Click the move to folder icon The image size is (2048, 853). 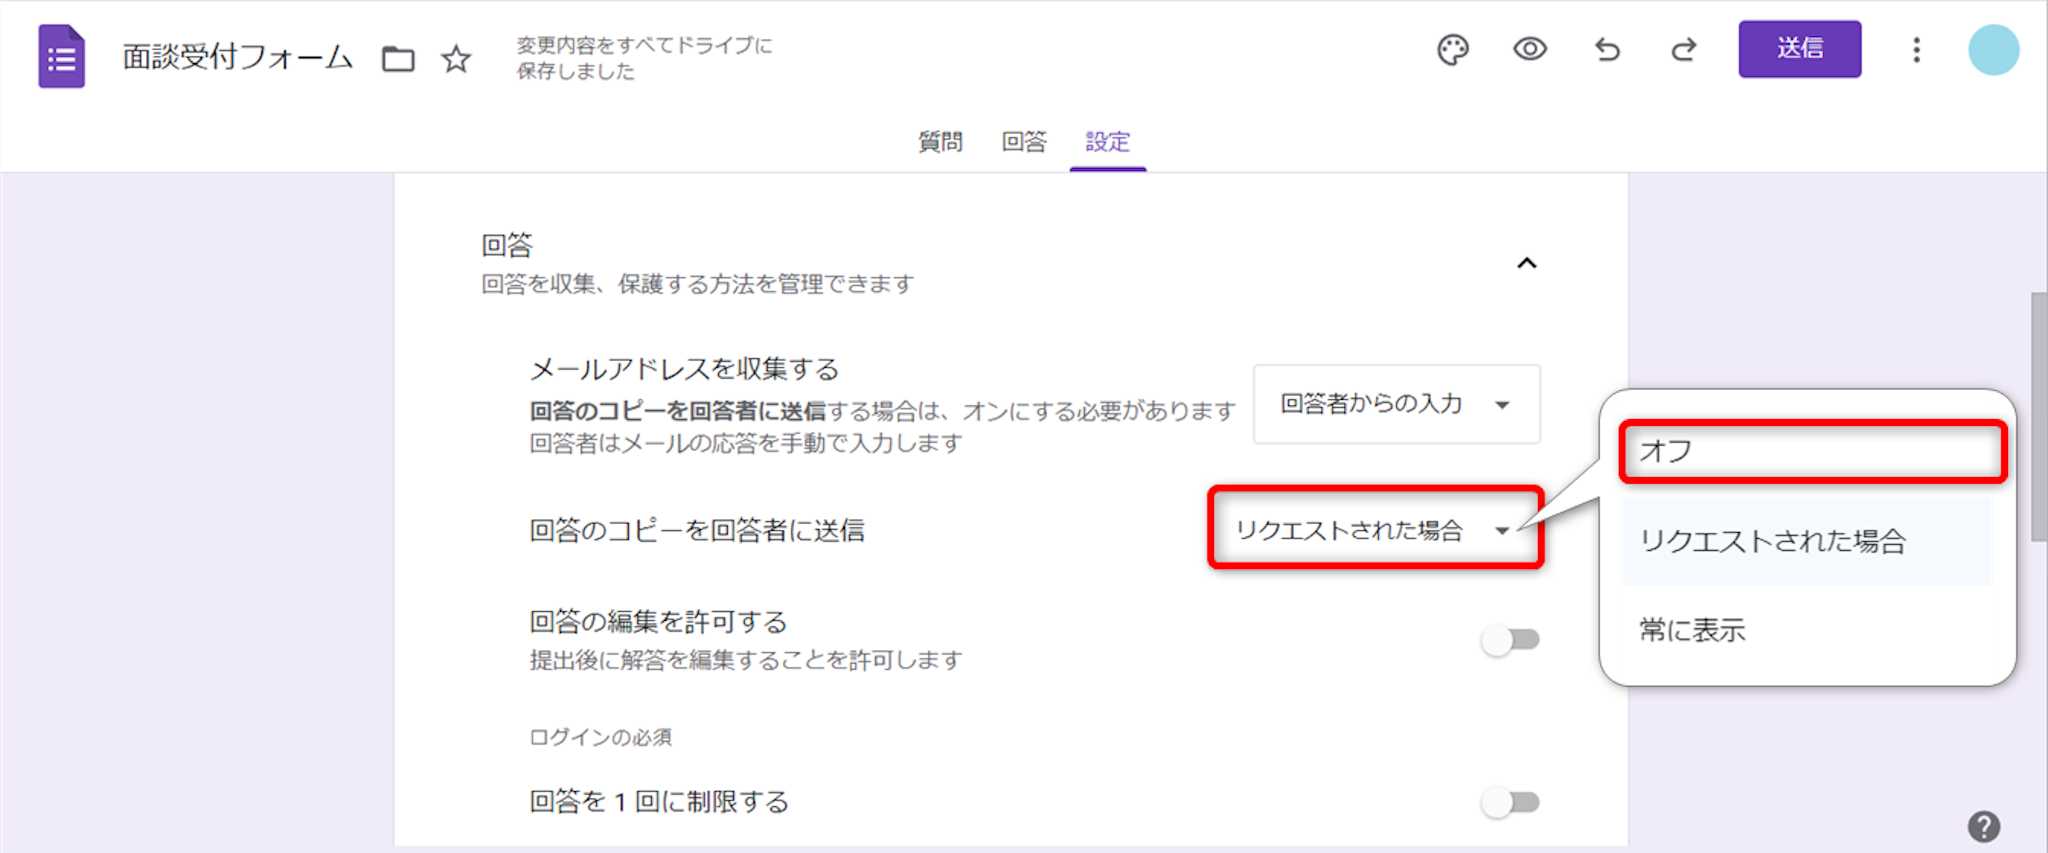coord(398,59)
